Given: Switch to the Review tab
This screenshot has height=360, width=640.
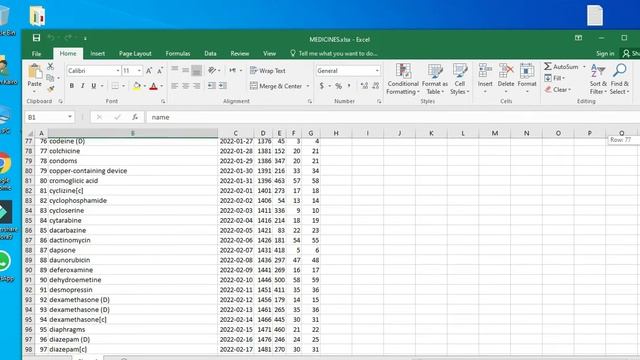Looking at the screenshot, I should coord(240,53).
